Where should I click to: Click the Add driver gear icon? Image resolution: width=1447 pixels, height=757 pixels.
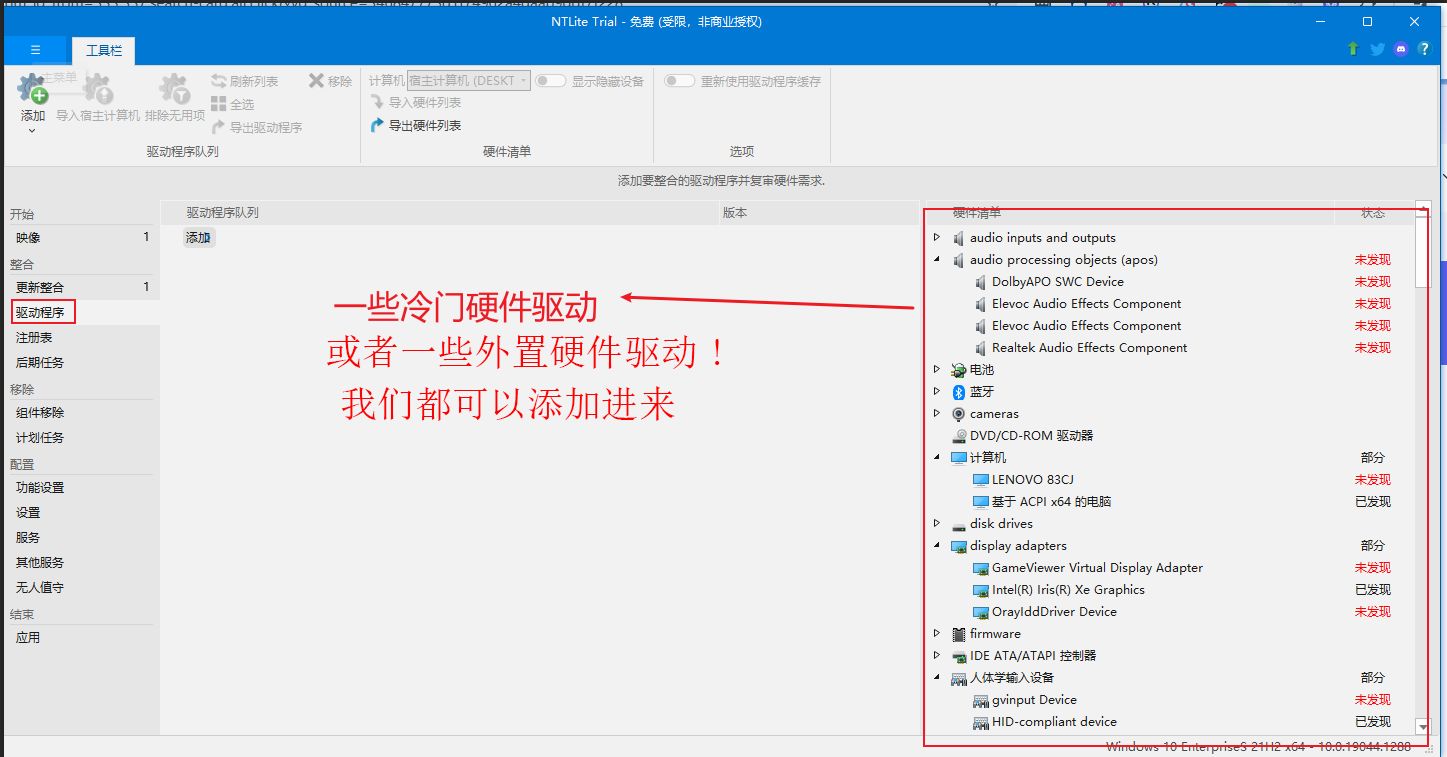point(33,90)
